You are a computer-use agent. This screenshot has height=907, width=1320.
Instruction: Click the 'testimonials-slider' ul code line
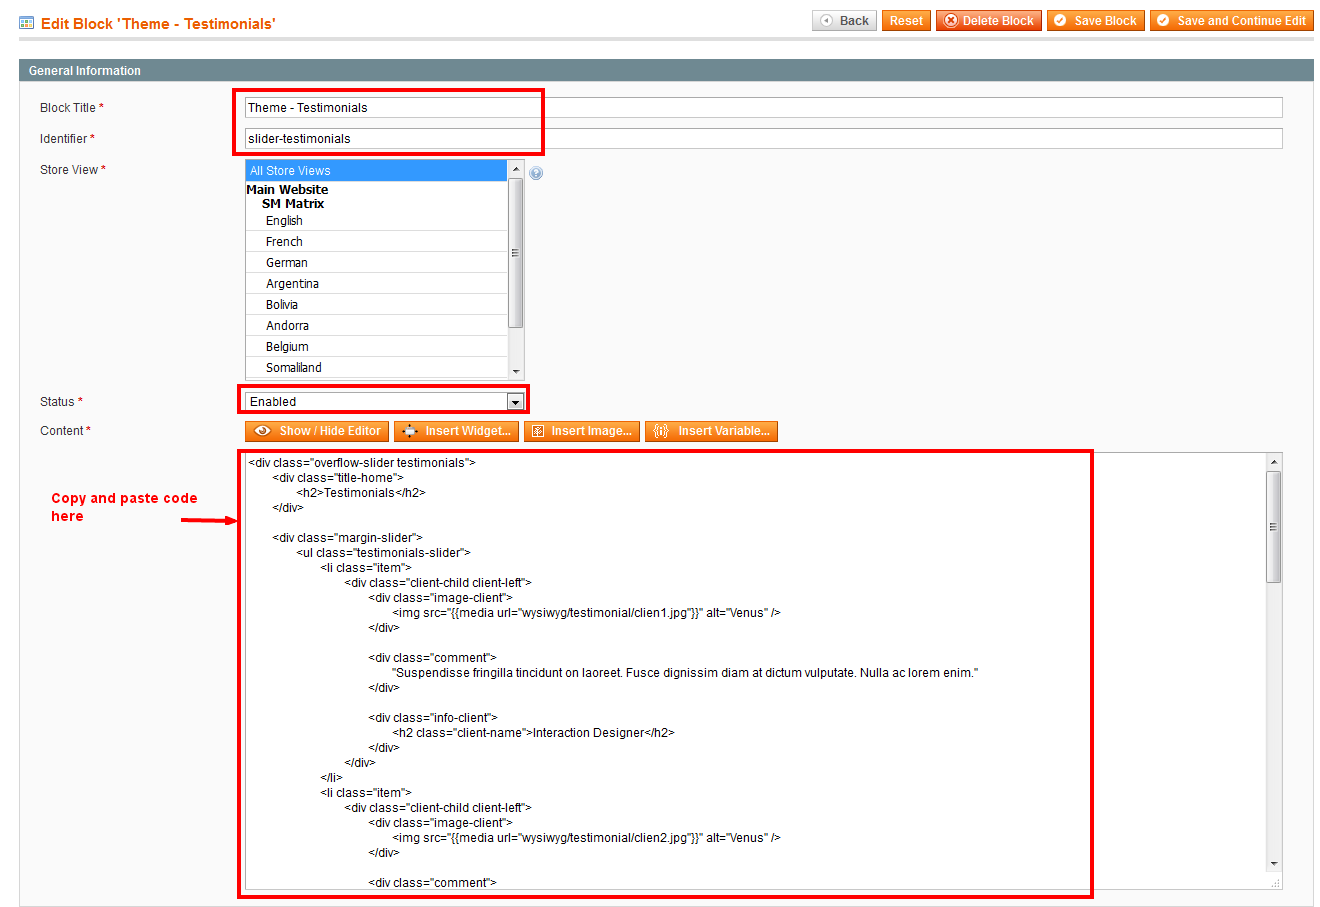pyautogui.click(x=383, y=553)
